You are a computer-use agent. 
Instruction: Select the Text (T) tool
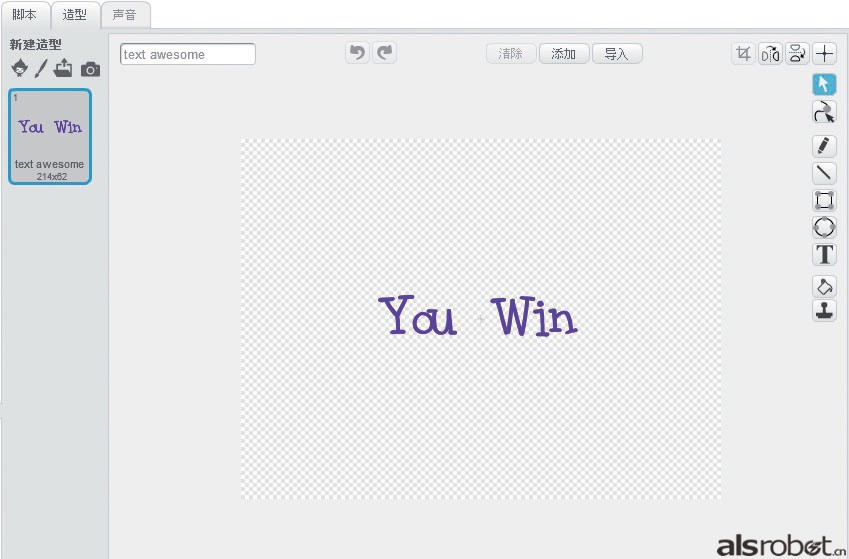tap(823, 254)
